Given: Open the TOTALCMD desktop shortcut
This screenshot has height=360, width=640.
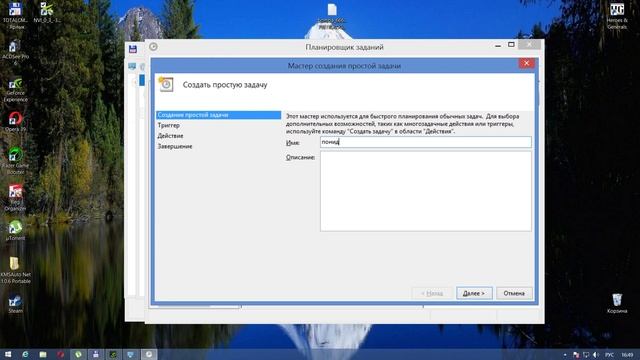Looking at the screenshot, I should click(x=15, y=15).
